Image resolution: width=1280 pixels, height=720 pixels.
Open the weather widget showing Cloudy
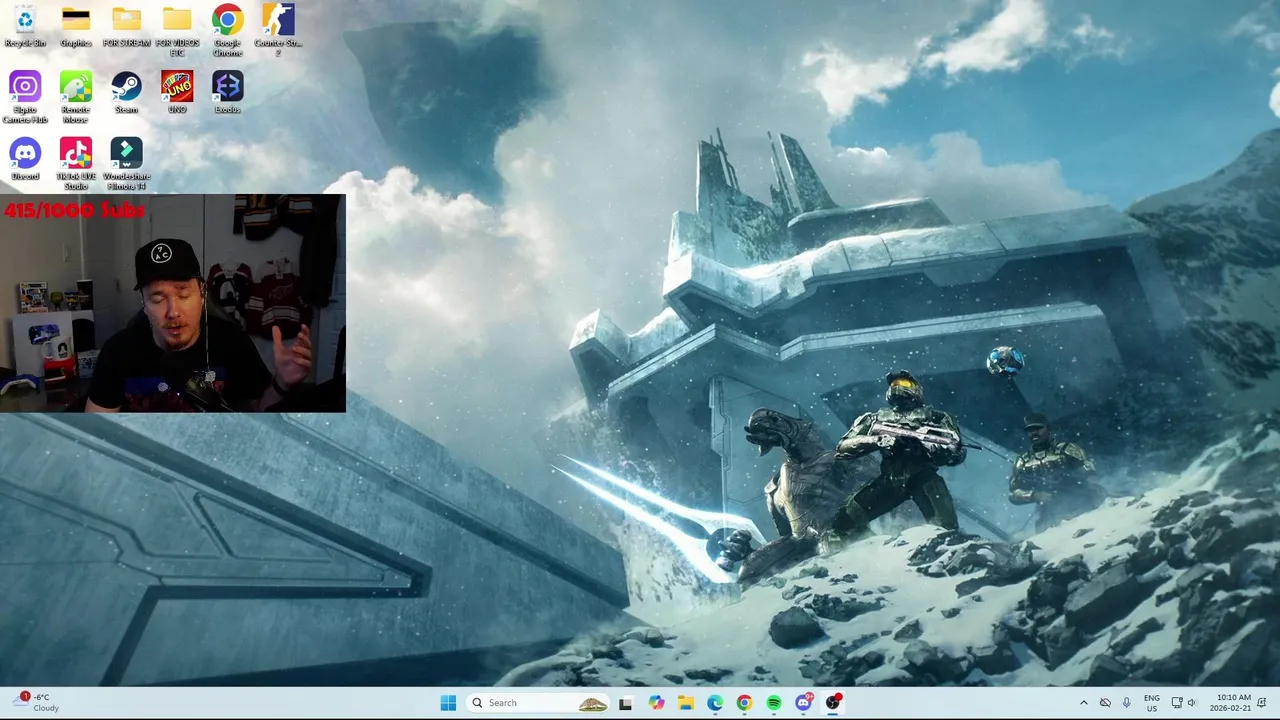[37, 702]
